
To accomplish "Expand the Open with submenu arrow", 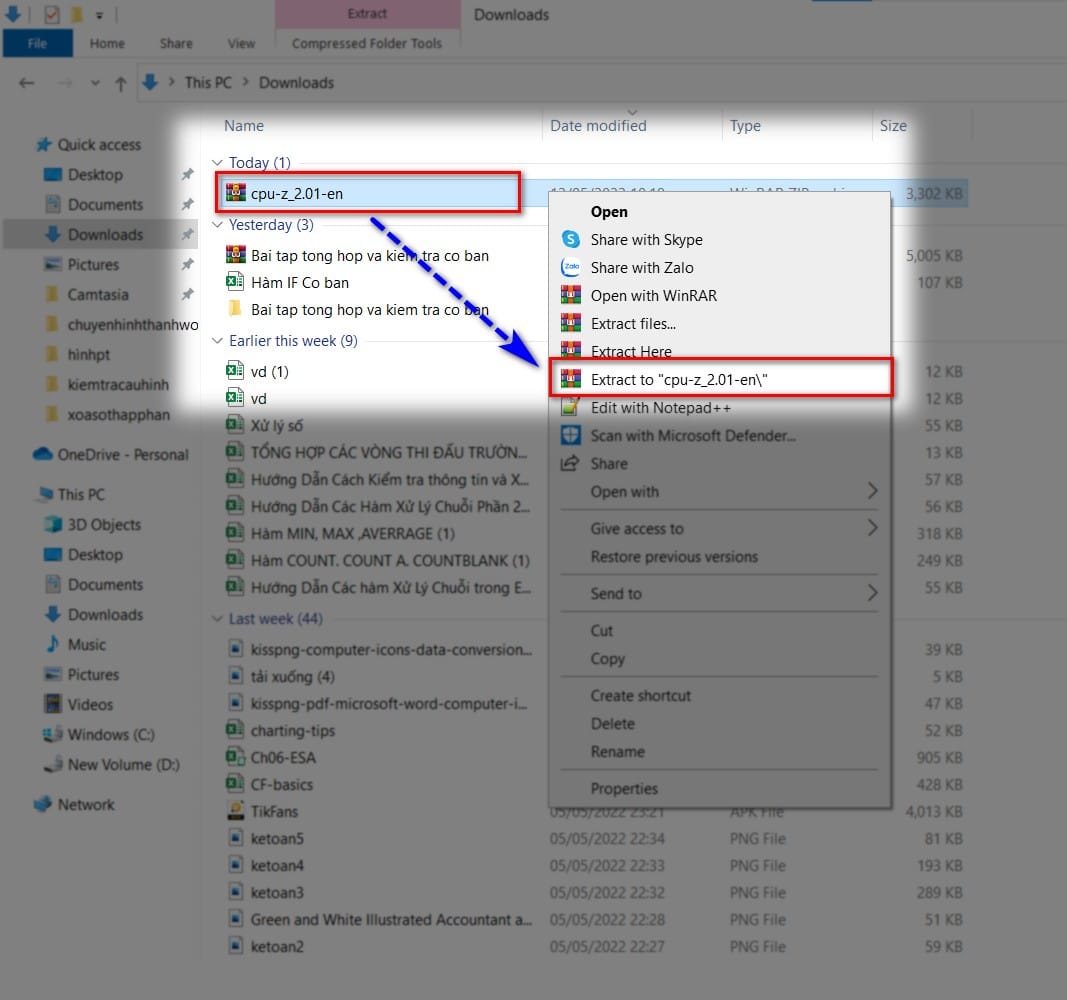I will pos(872,491).
